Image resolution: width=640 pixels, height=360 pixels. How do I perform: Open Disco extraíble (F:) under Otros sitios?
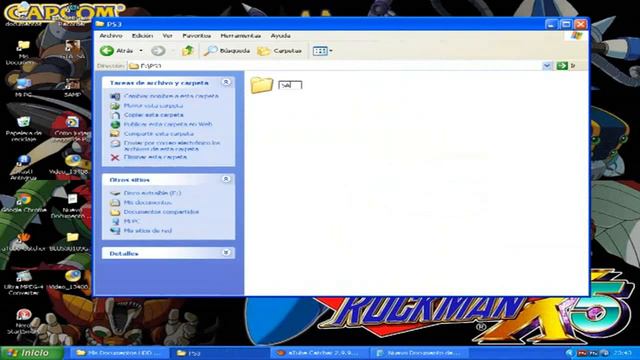152,193
